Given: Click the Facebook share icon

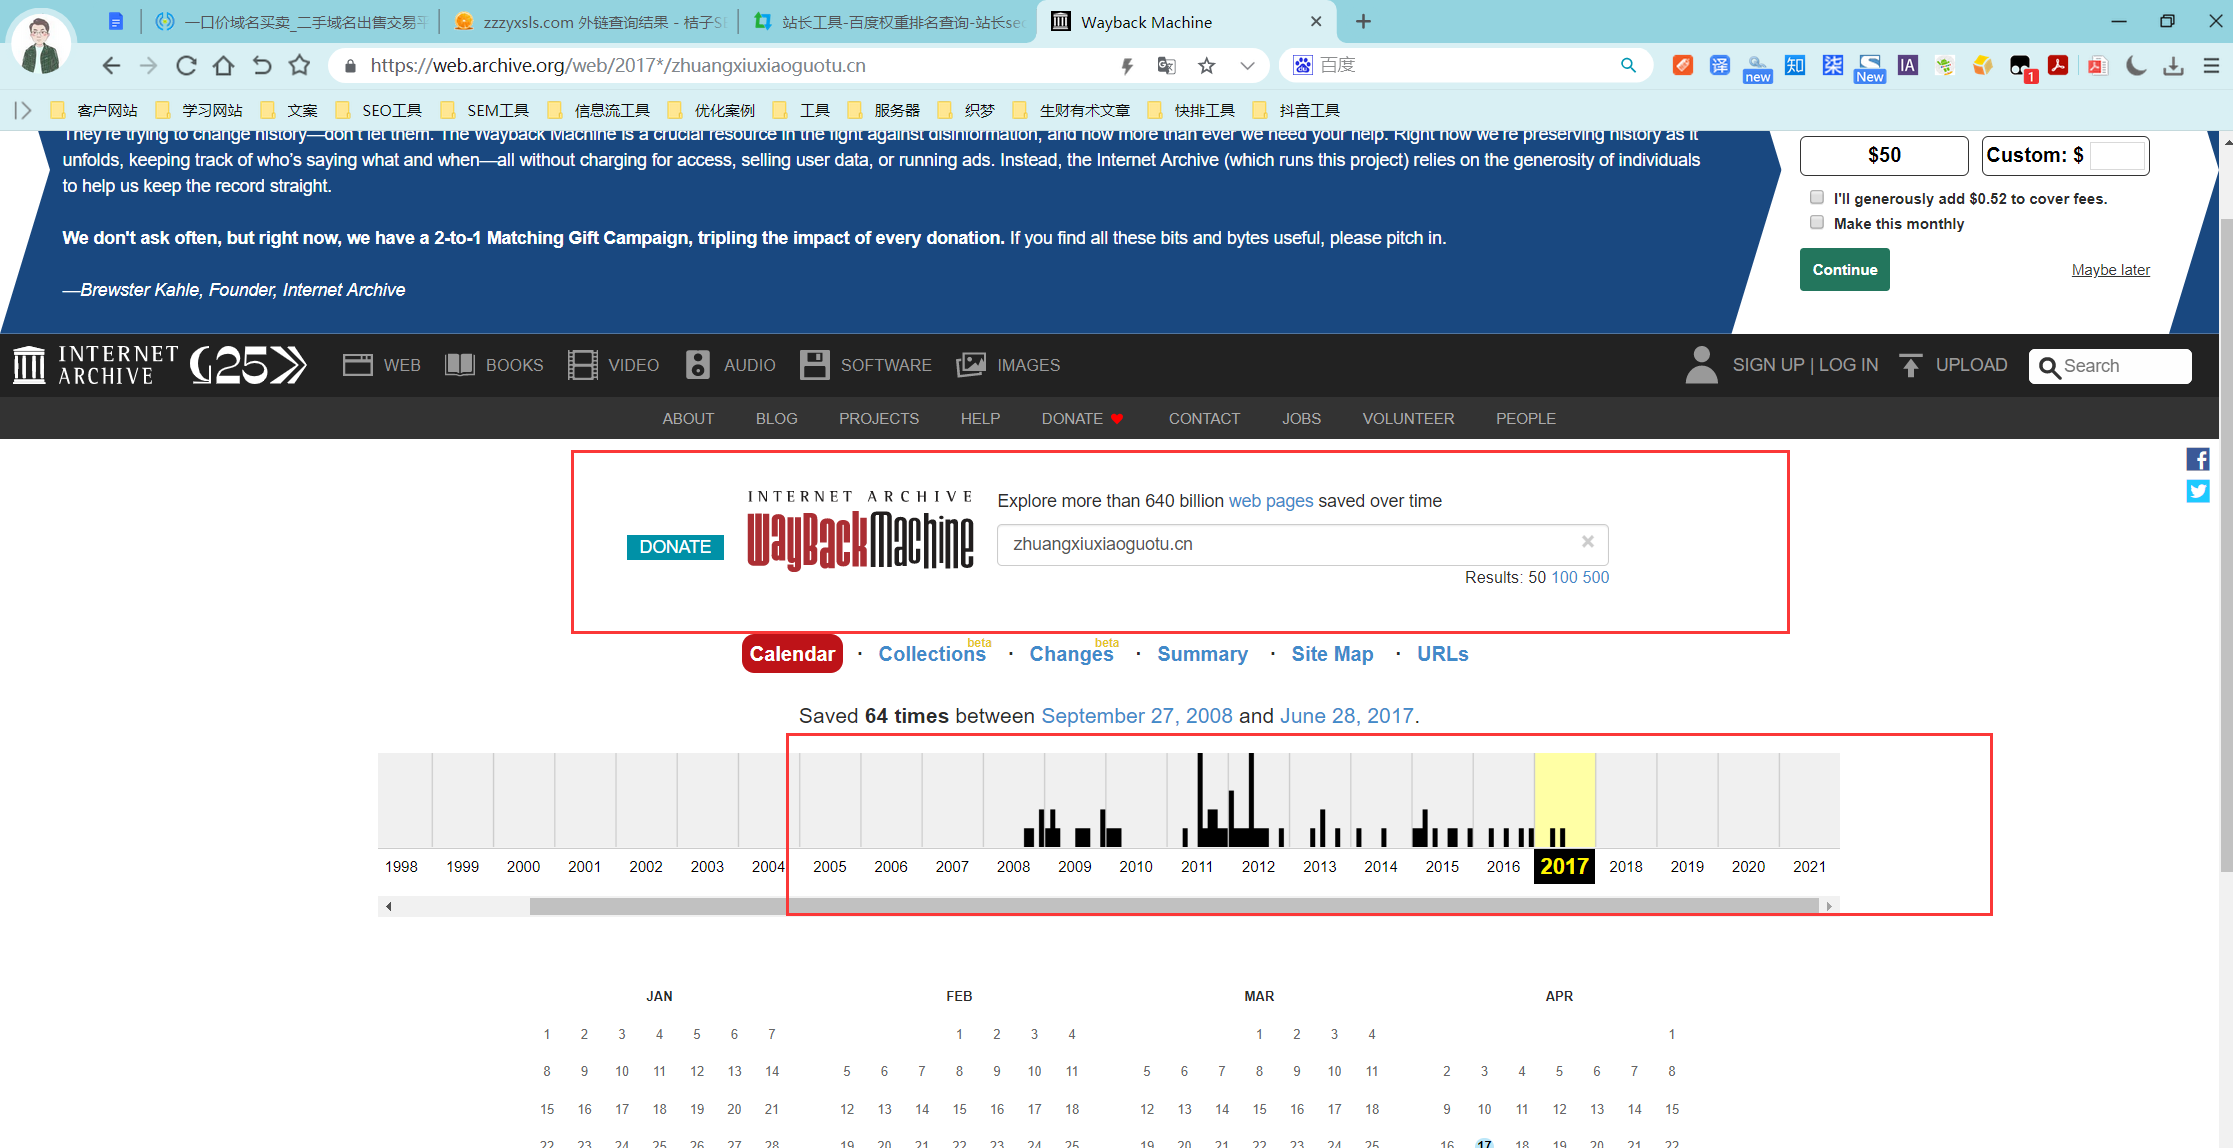Looking at the screenshot, I should pyautogui.click(x=2197, y=459).
